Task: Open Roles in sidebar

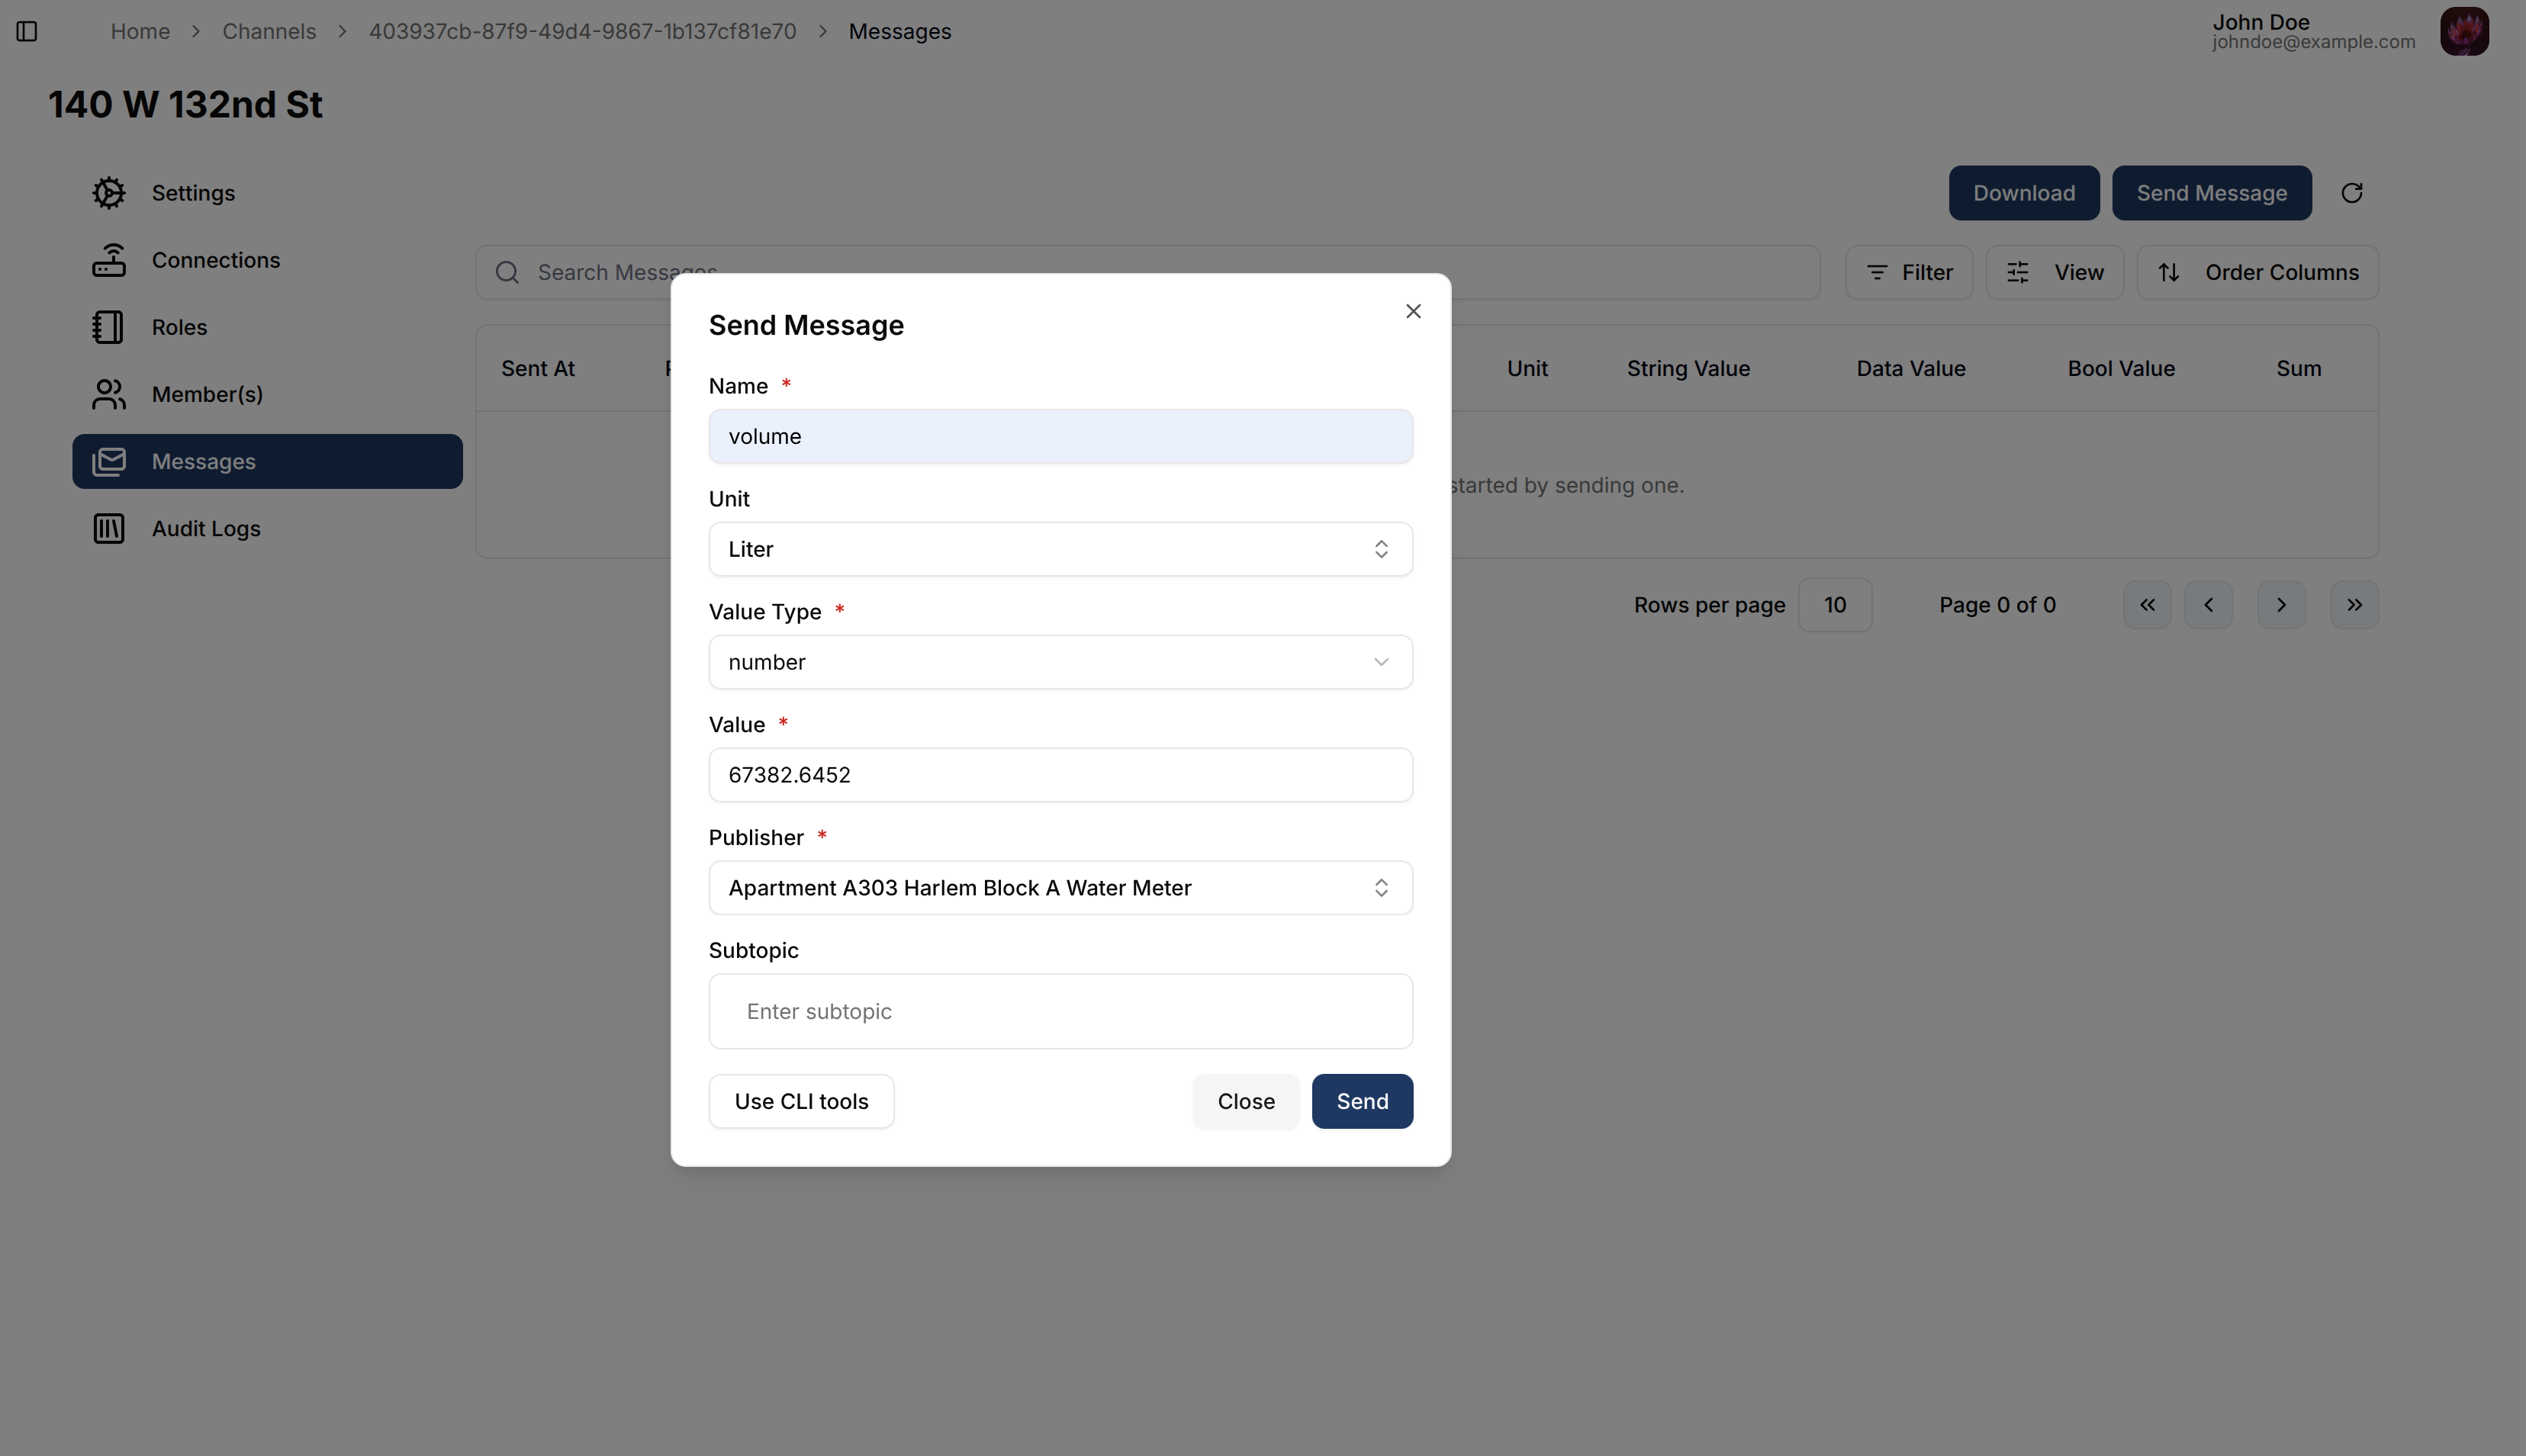Action: point(267,327)
